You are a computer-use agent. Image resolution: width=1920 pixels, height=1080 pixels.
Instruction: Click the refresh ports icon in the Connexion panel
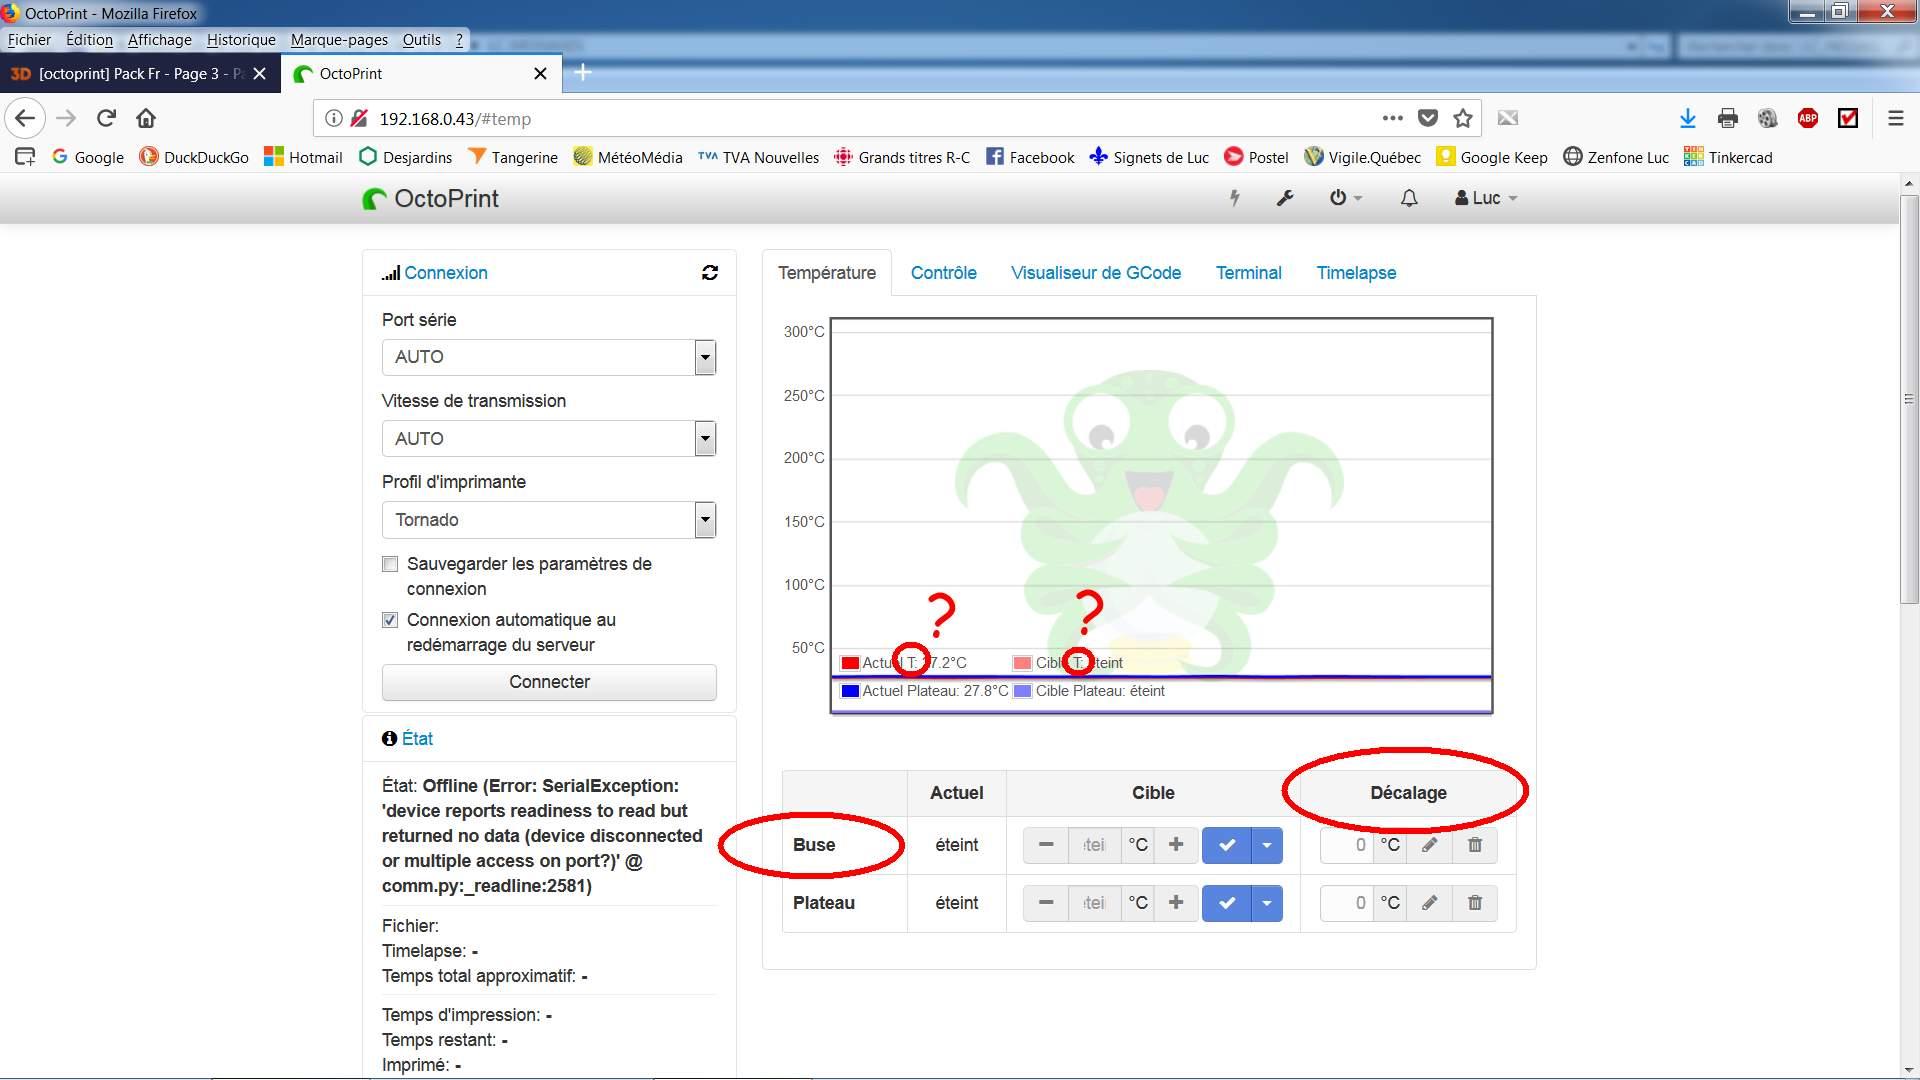710,273
